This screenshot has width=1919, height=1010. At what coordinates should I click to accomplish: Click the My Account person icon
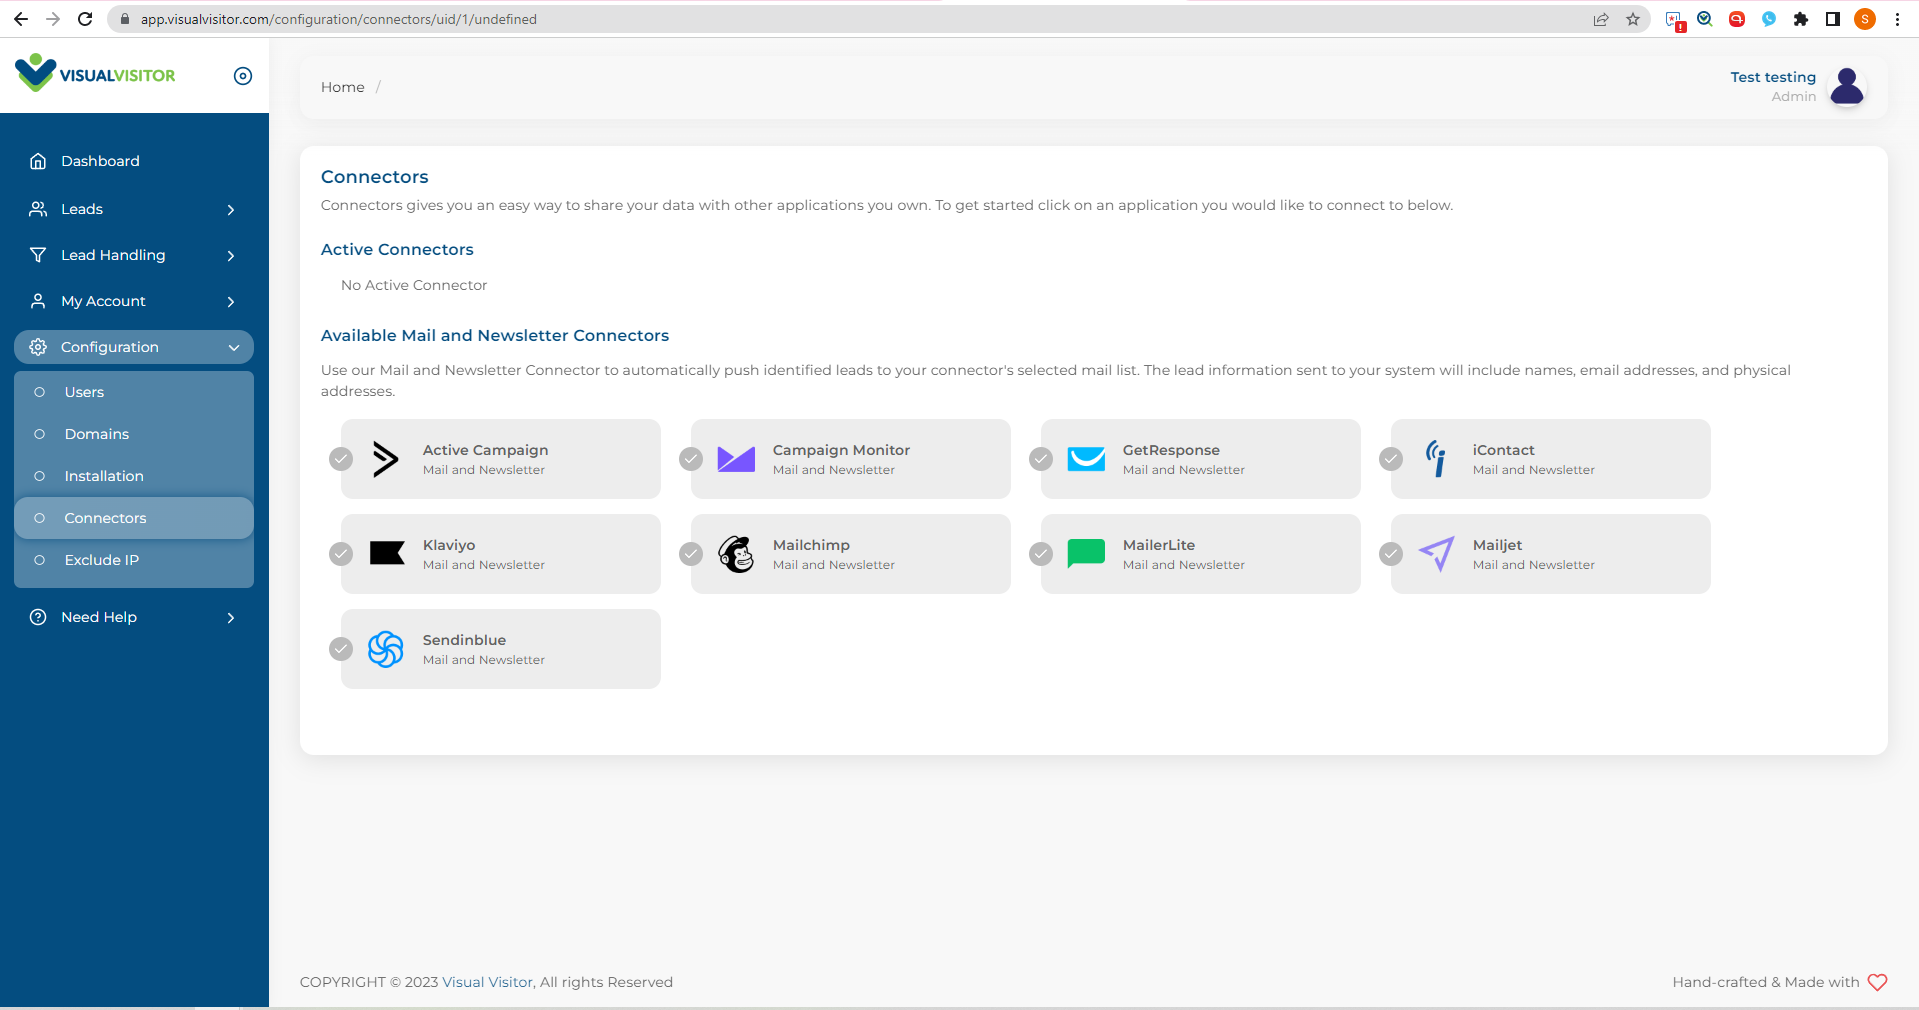click(x=38, y=301)
